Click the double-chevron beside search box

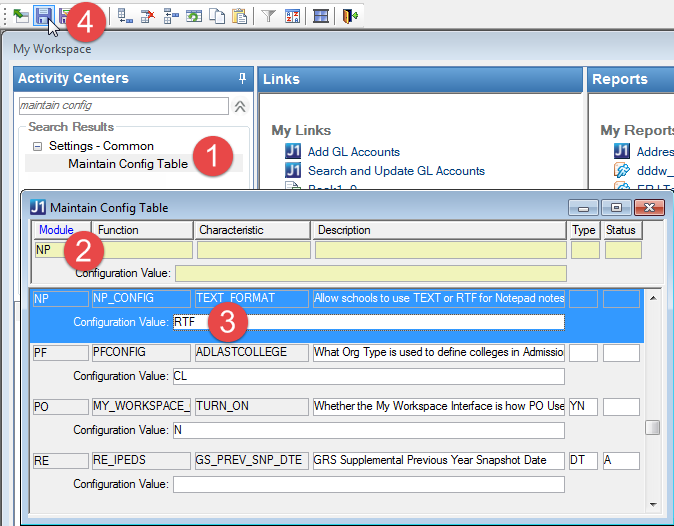coord(239,106)
